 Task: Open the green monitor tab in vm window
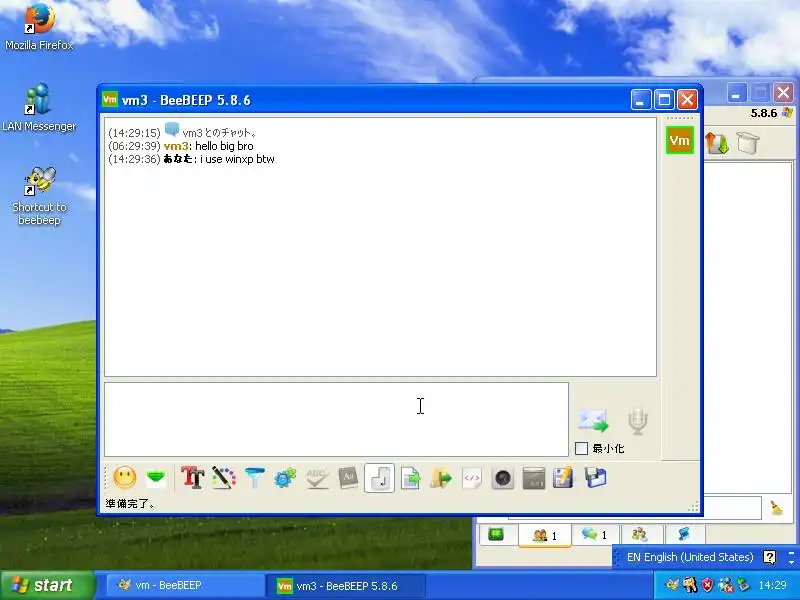click(x=496, y=535)
